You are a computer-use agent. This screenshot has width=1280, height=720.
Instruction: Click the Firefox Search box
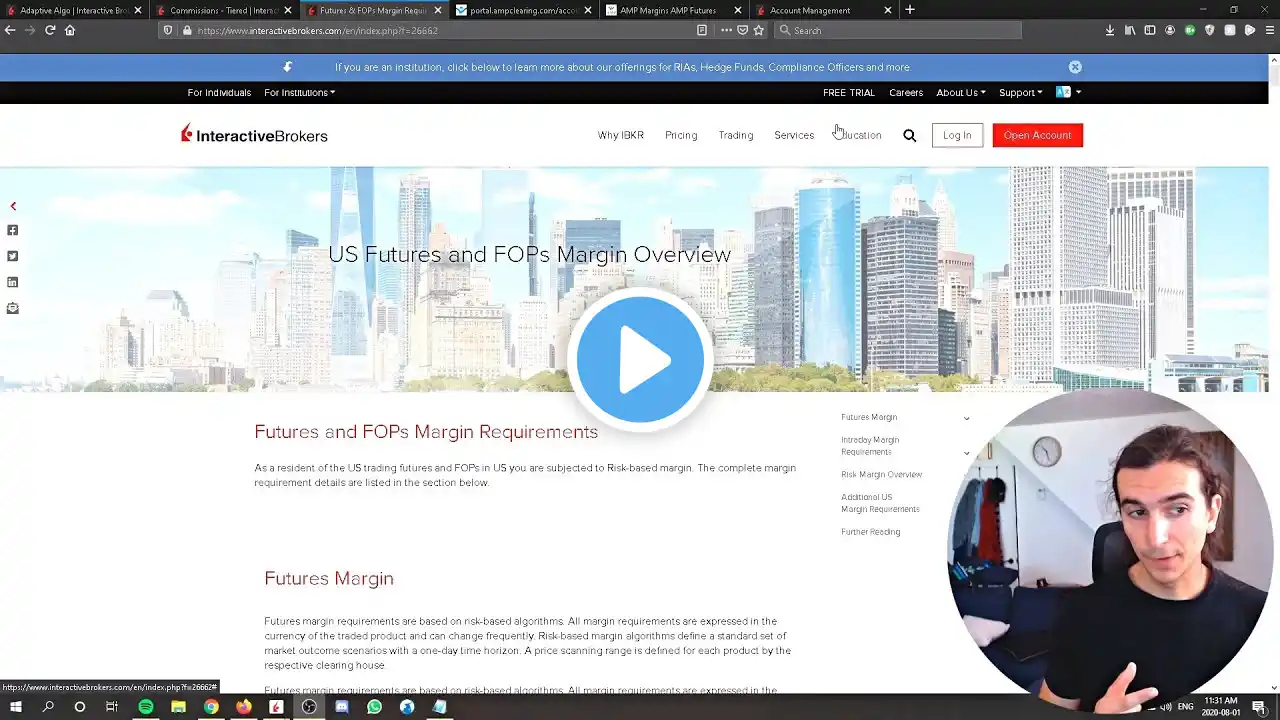click(897, 30)
